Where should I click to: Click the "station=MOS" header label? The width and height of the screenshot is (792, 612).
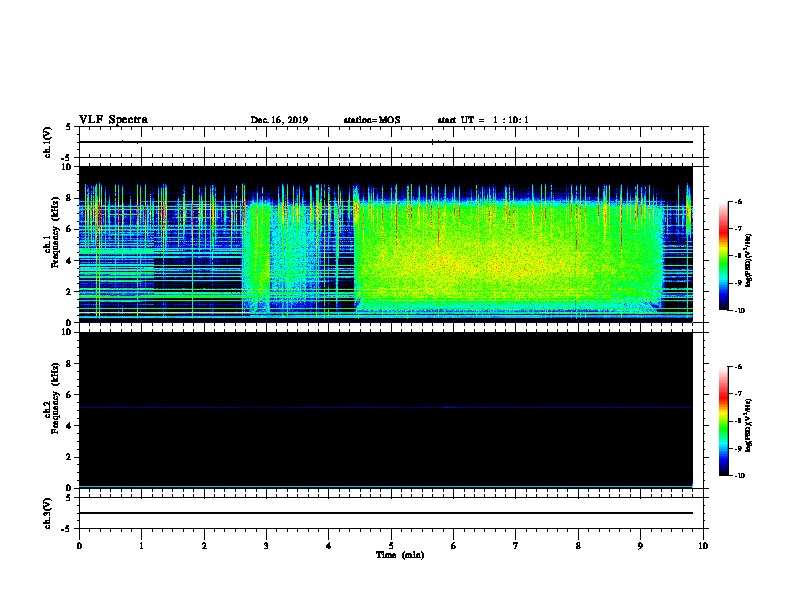(372, 120)
